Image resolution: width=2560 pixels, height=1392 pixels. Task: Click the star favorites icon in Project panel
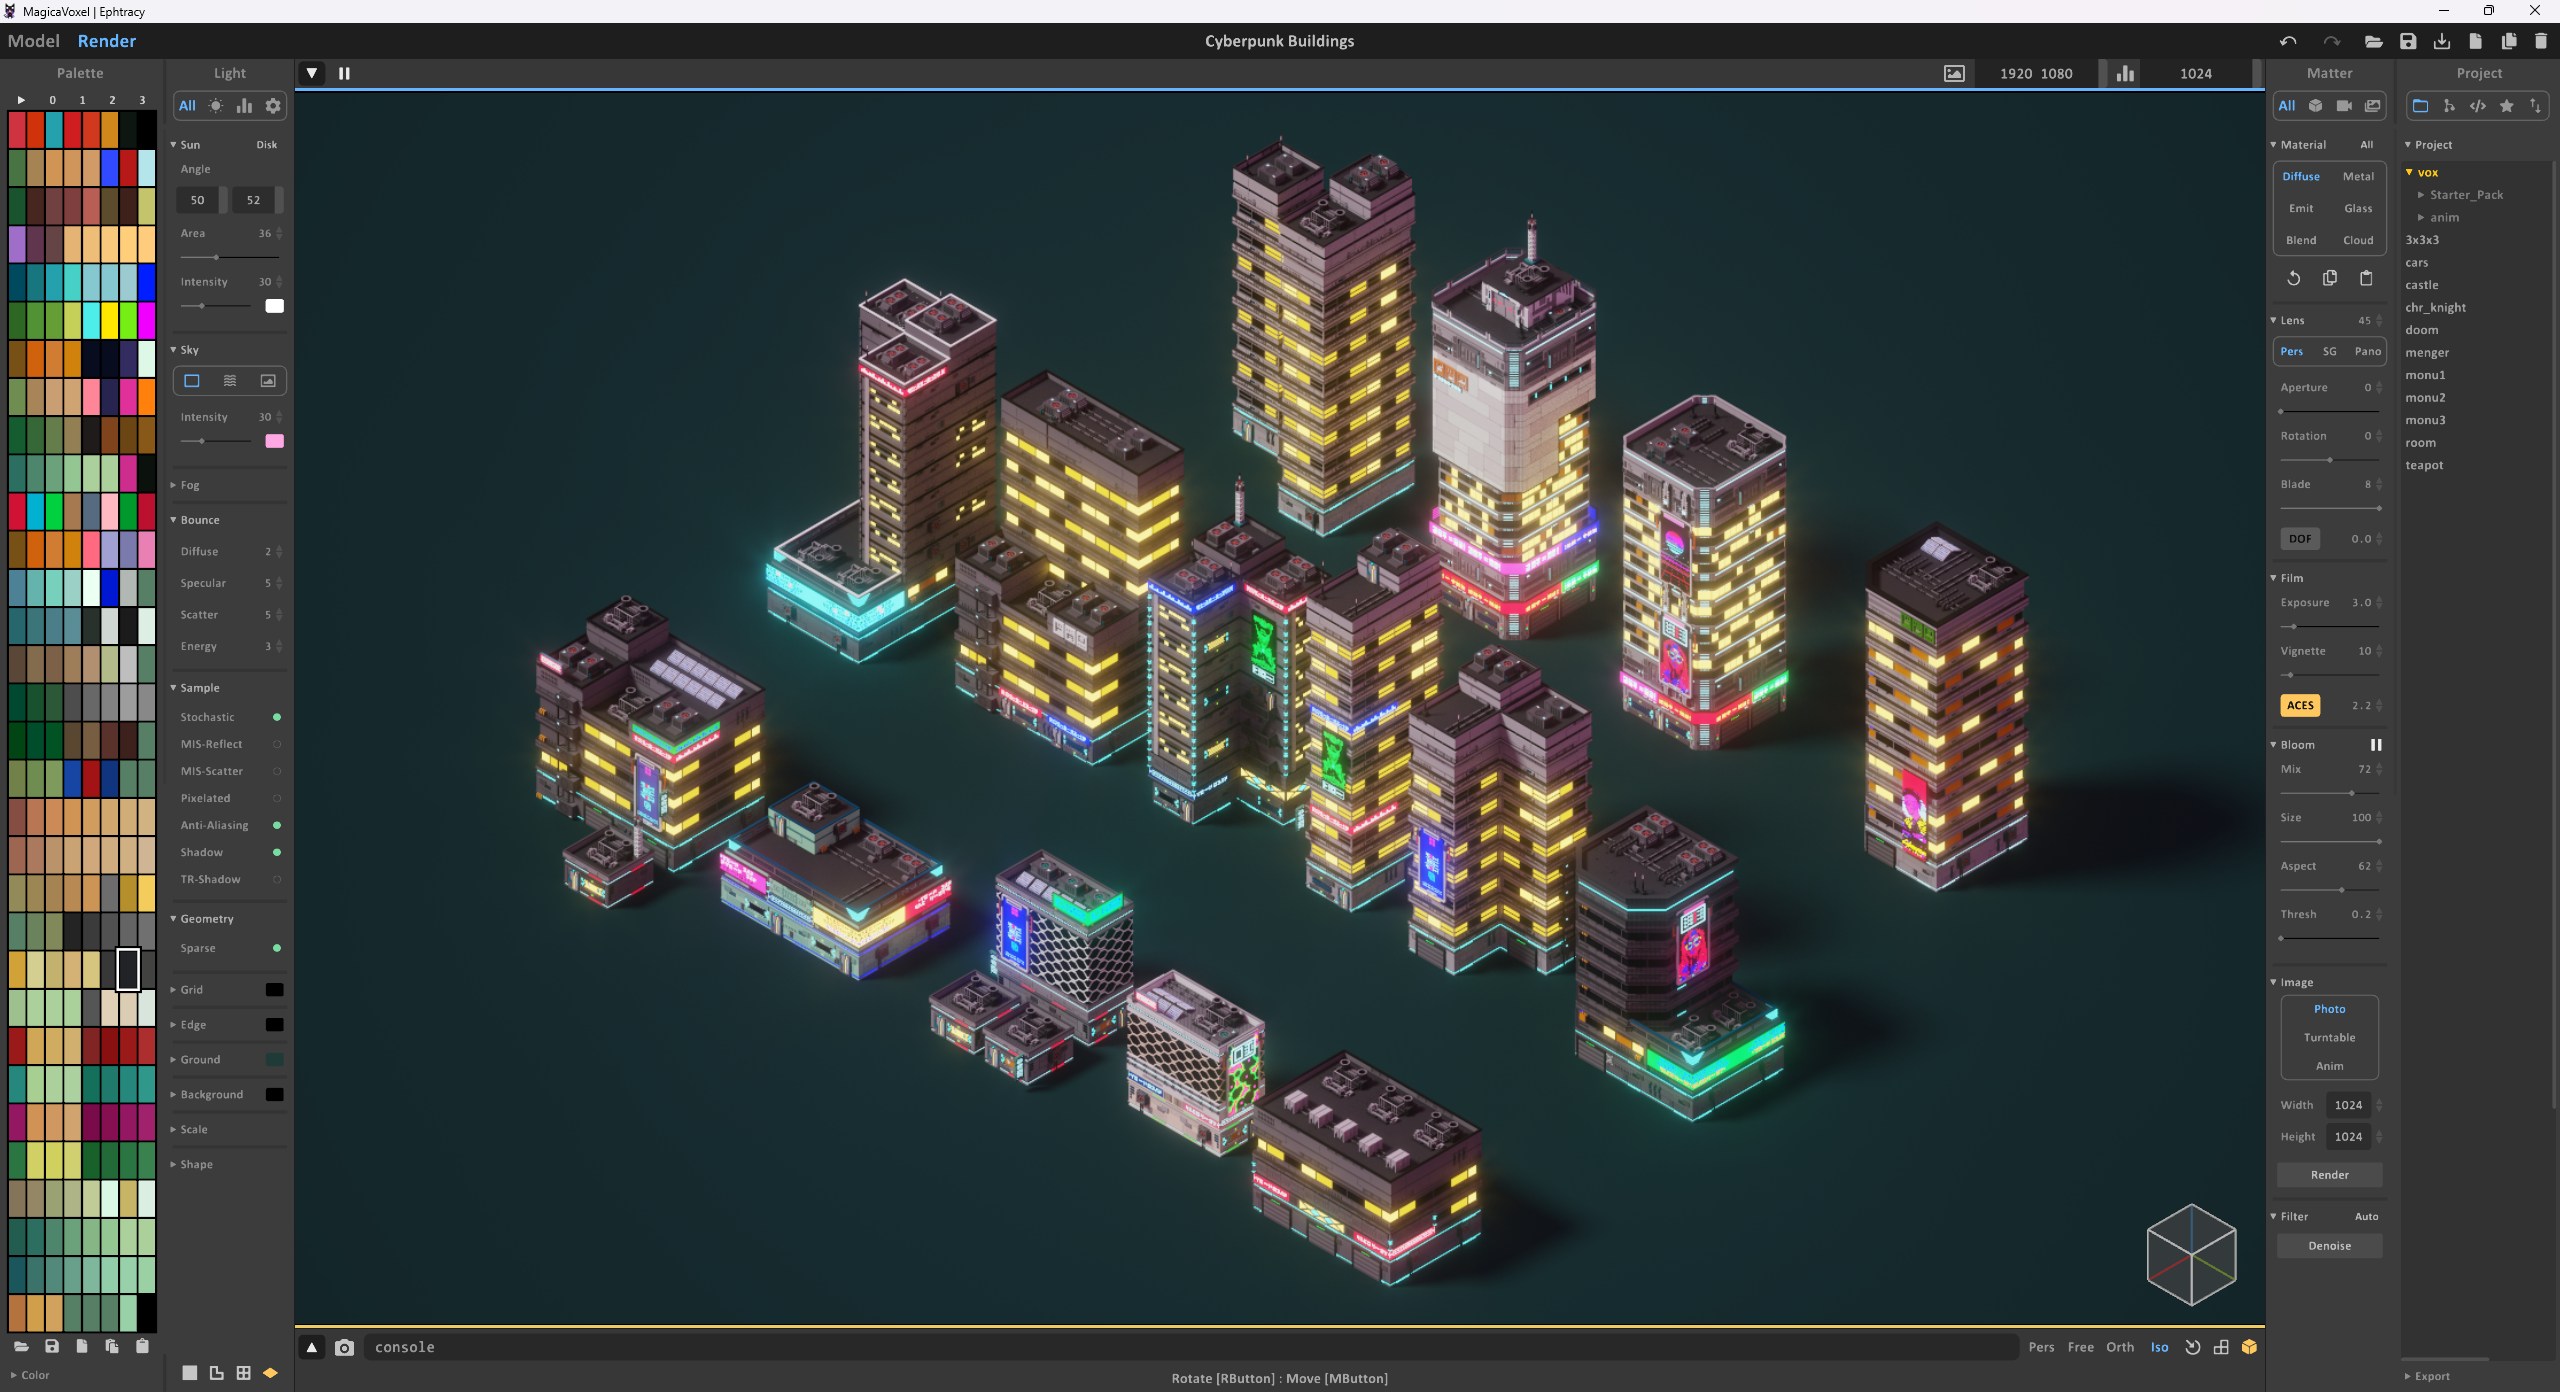tap(2507, 106)
